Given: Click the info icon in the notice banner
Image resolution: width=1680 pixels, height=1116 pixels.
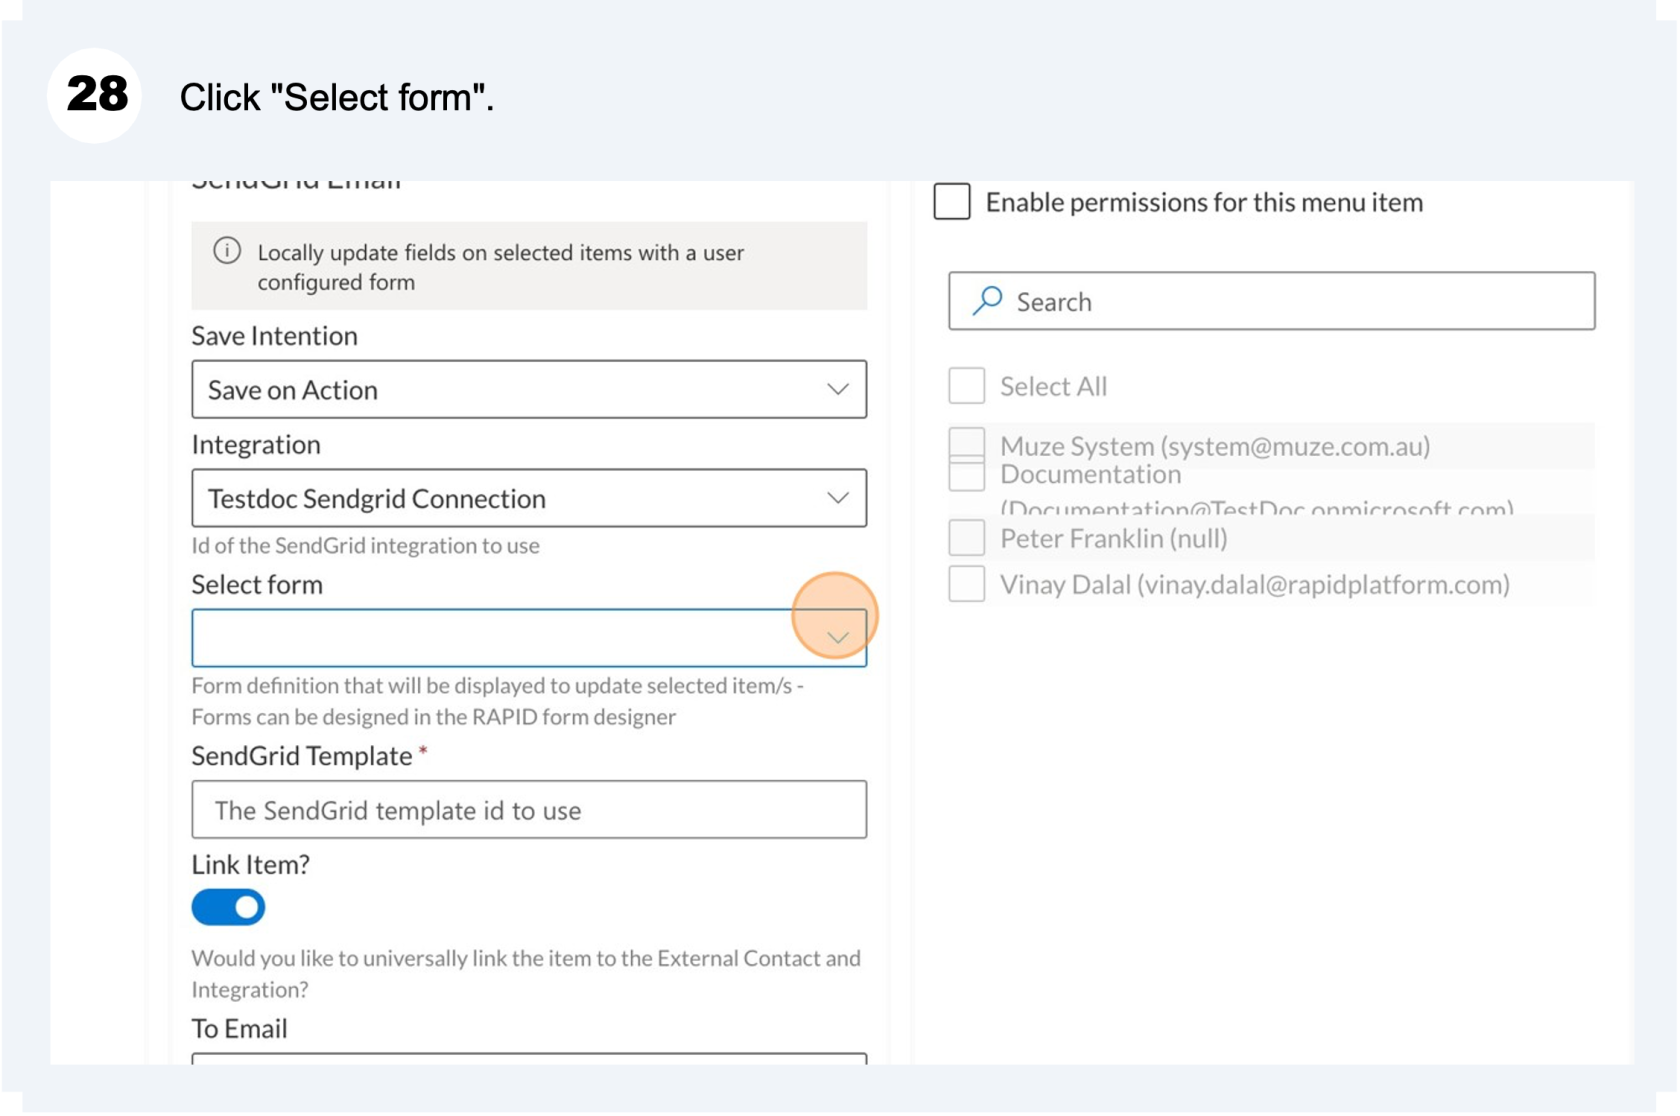Looking at the screenshot, I should coord(227,251).
